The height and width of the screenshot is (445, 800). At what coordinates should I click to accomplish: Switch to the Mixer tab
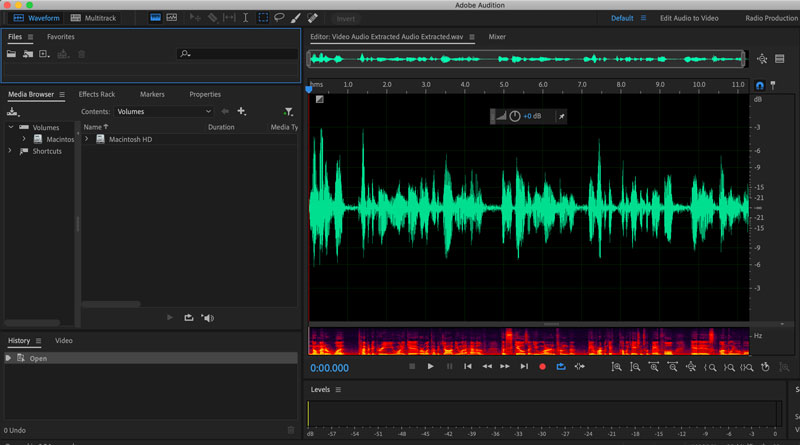(497, 37)
